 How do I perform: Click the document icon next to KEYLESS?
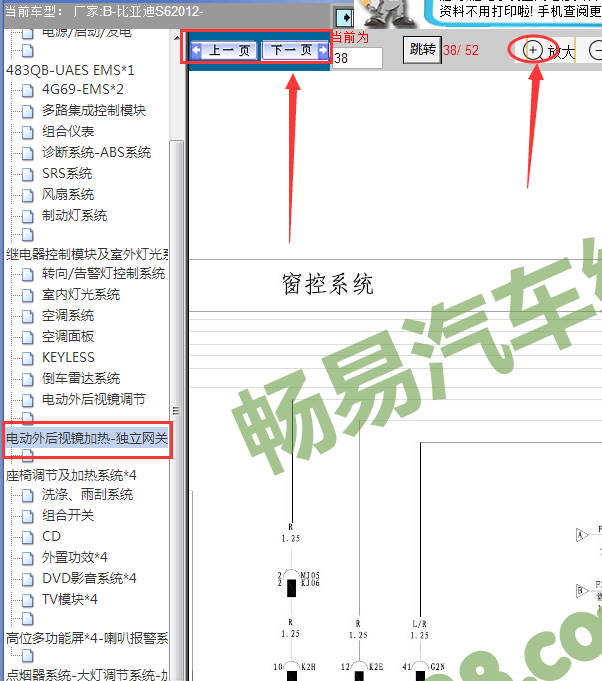click(28, 357)
